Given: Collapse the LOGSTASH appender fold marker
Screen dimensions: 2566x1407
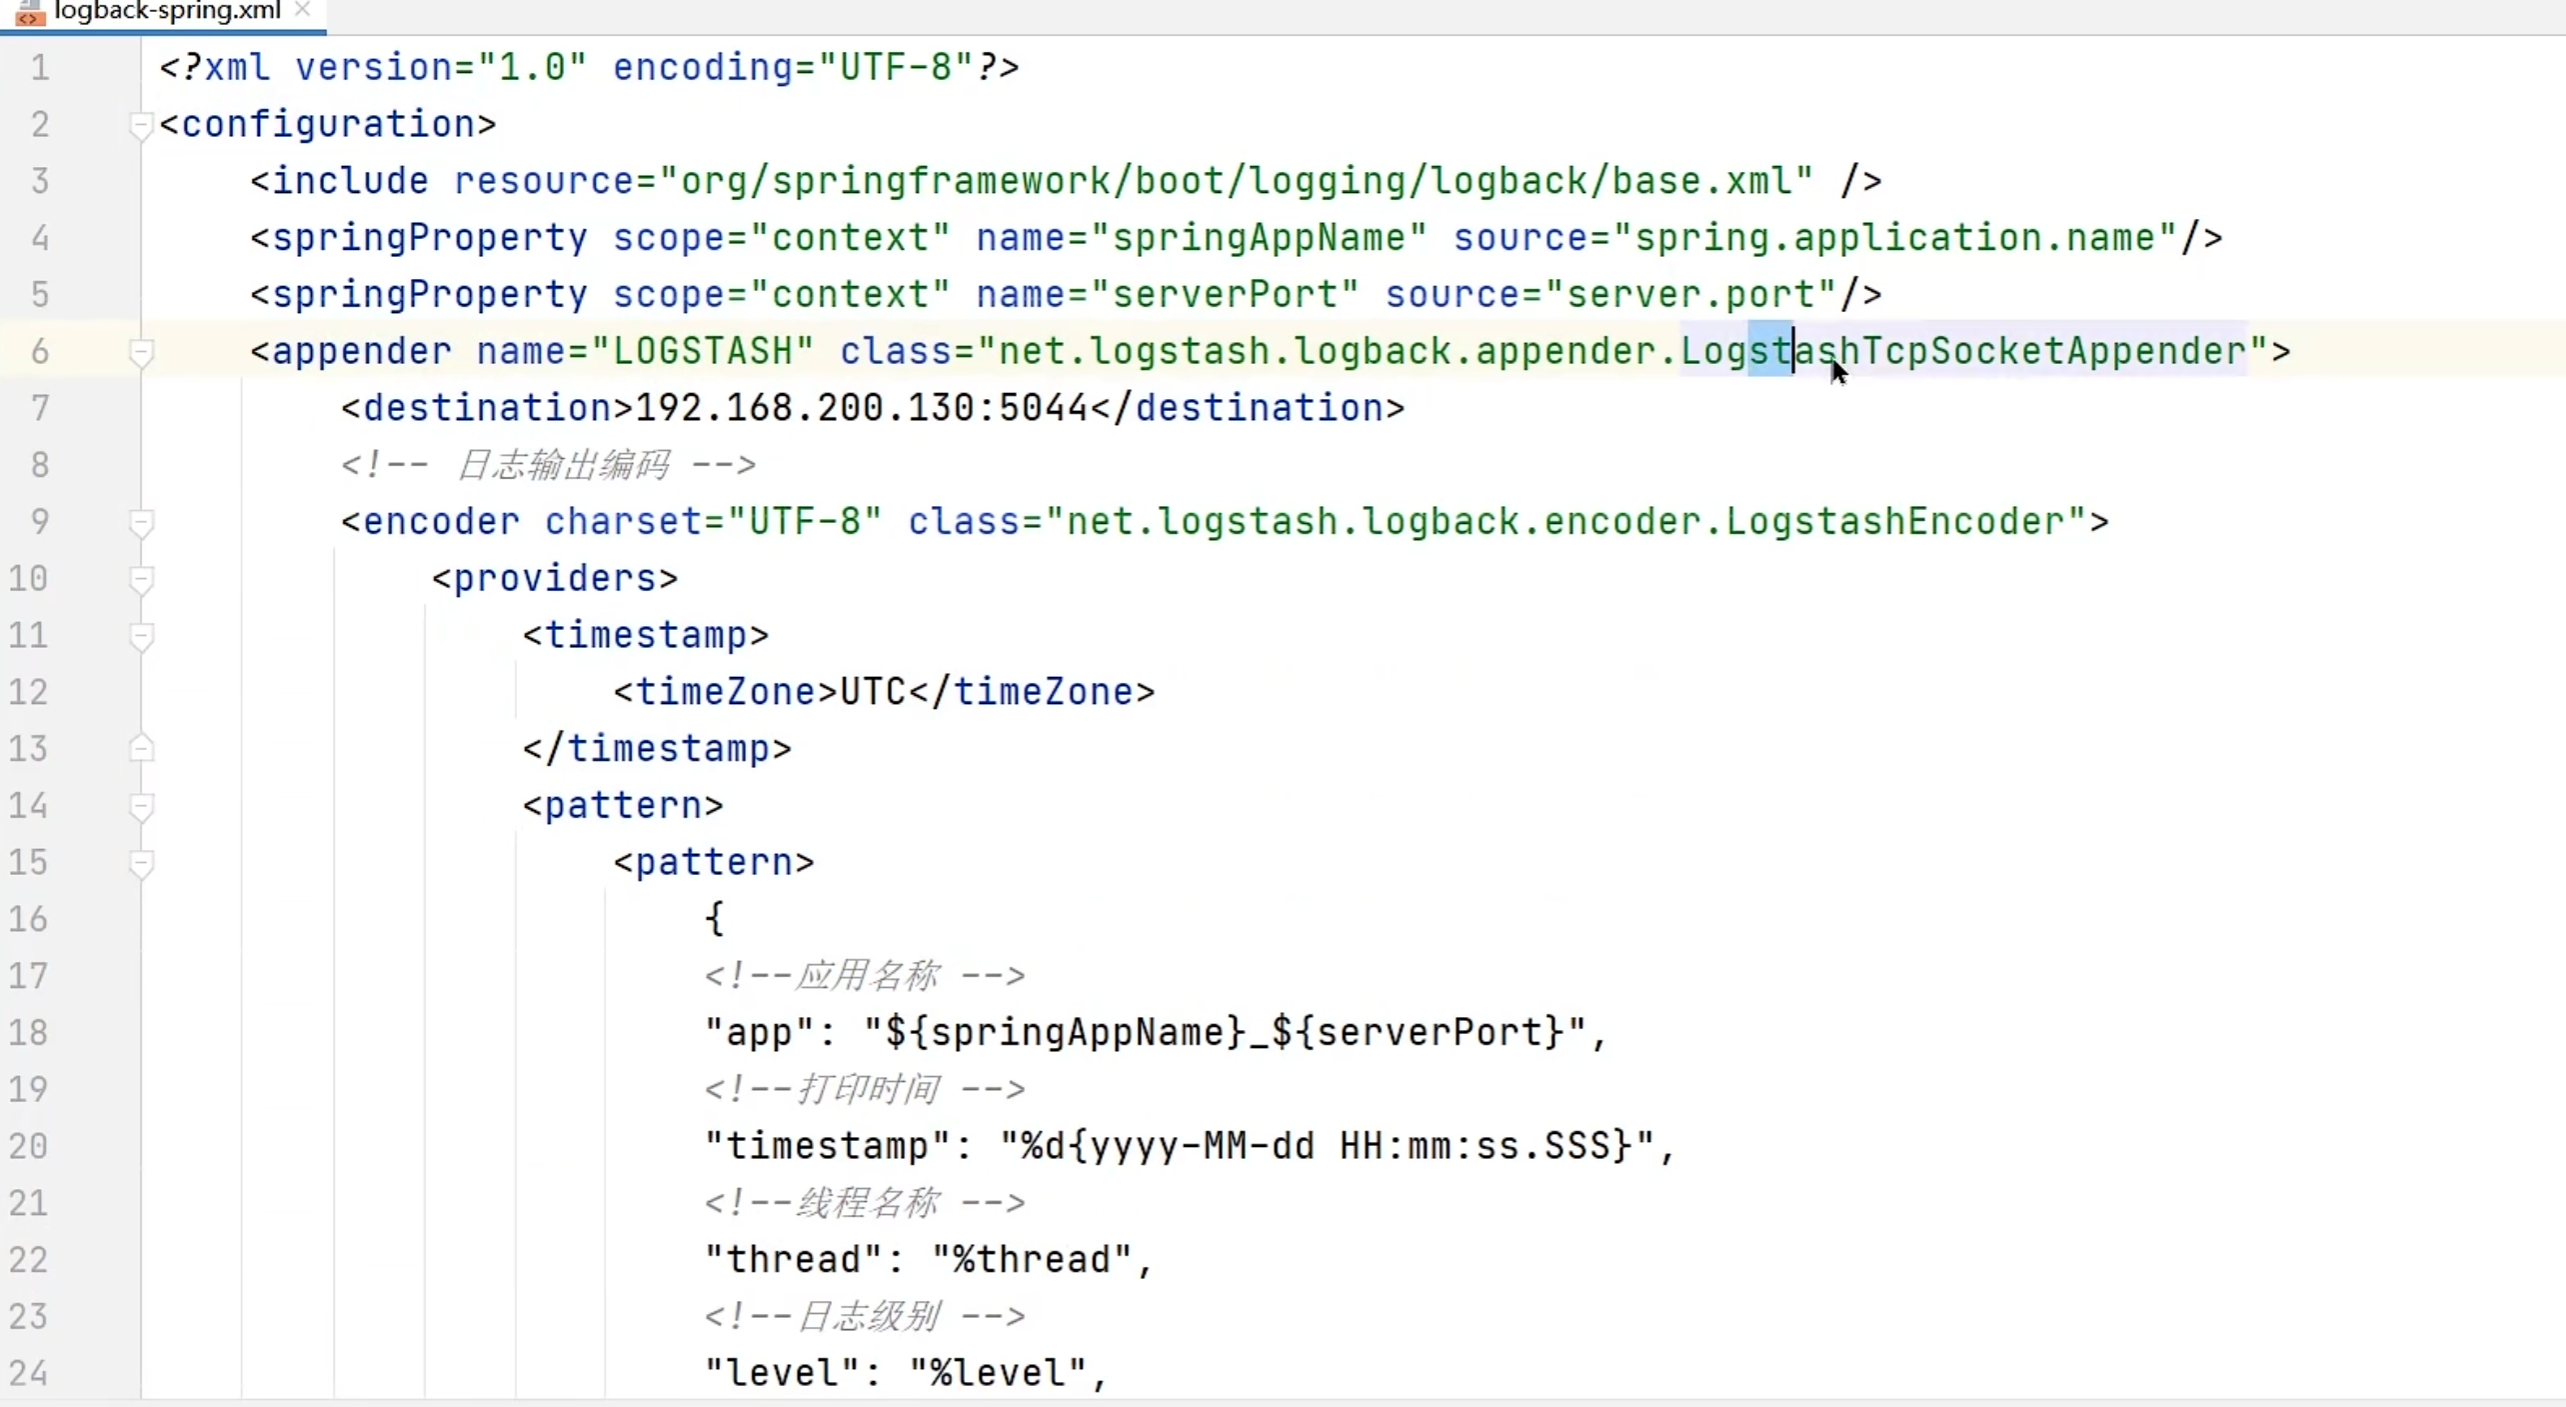Looking at the screenshot, I should (141, 352).
